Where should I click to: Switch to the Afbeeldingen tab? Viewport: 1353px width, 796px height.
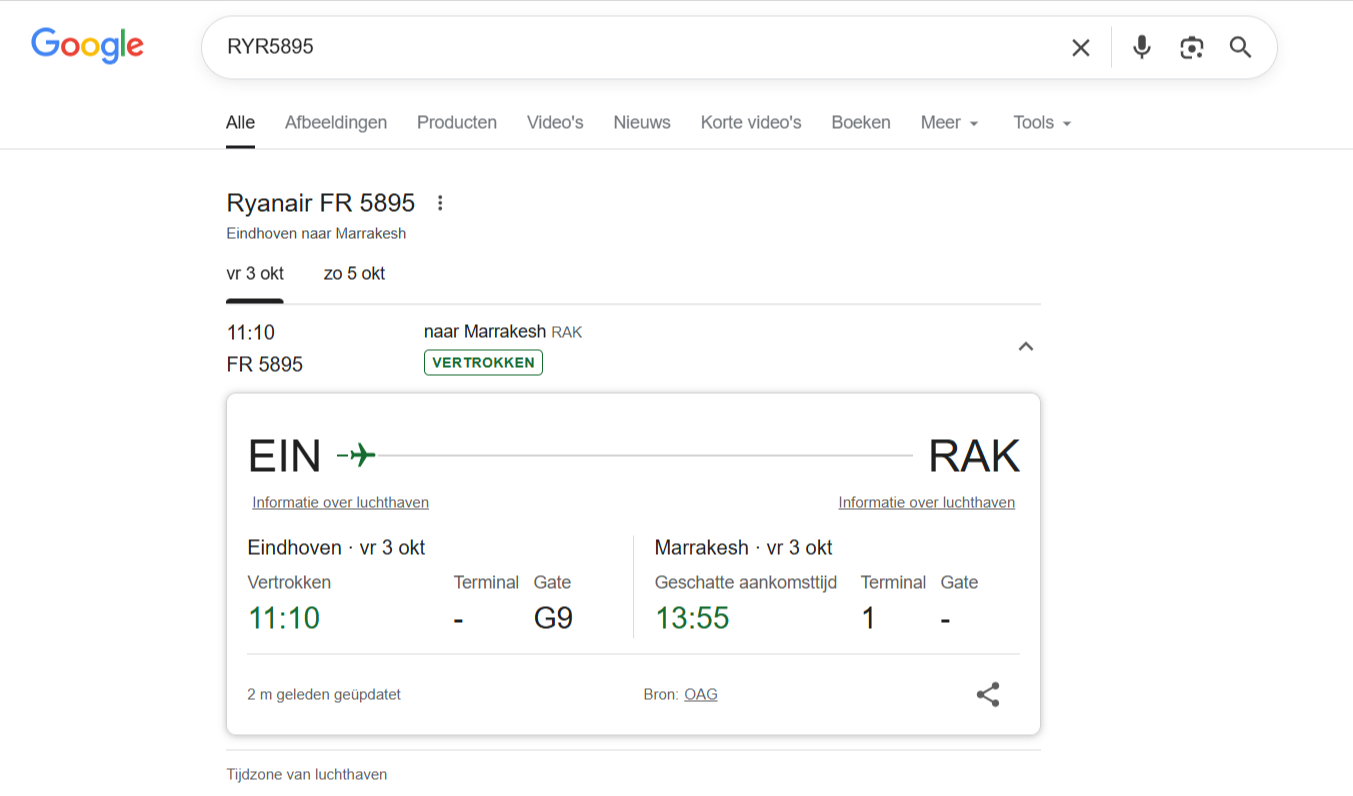[x=336, y=123]
